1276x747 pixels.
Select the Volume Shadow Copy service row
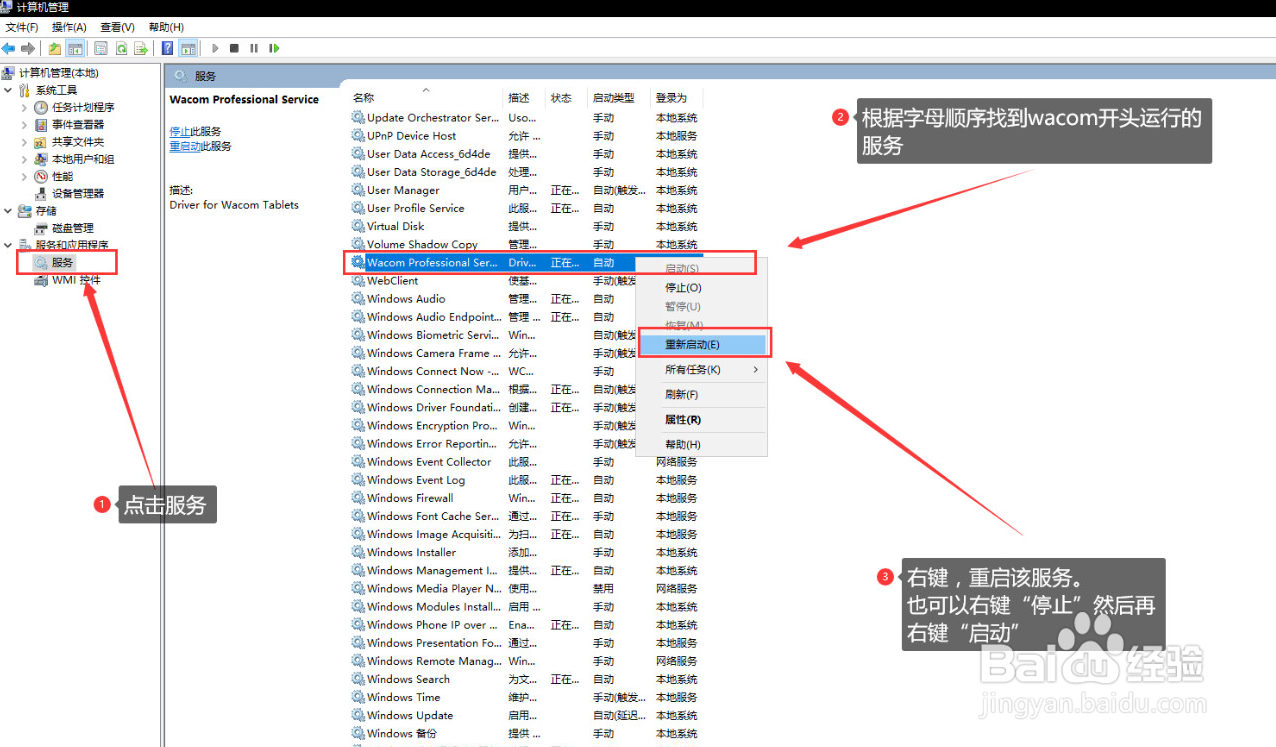tap(525, 244)
